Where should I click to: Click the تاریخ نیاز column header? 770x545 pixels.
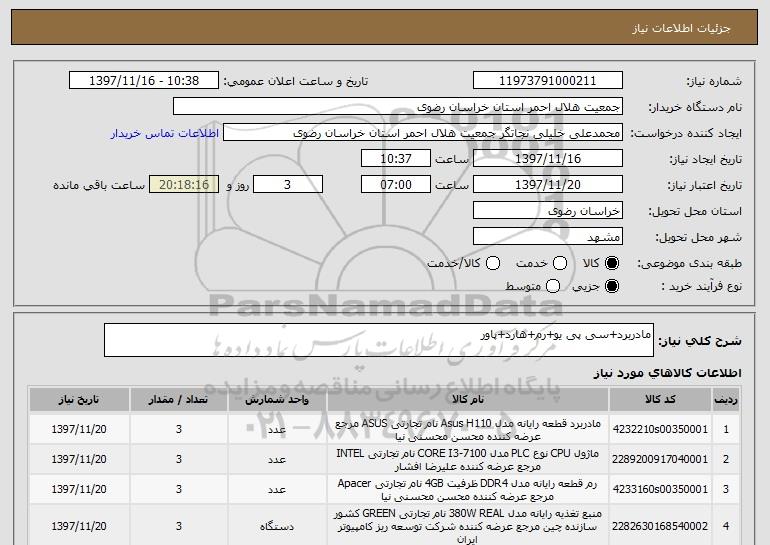click(x=79, y=400)
